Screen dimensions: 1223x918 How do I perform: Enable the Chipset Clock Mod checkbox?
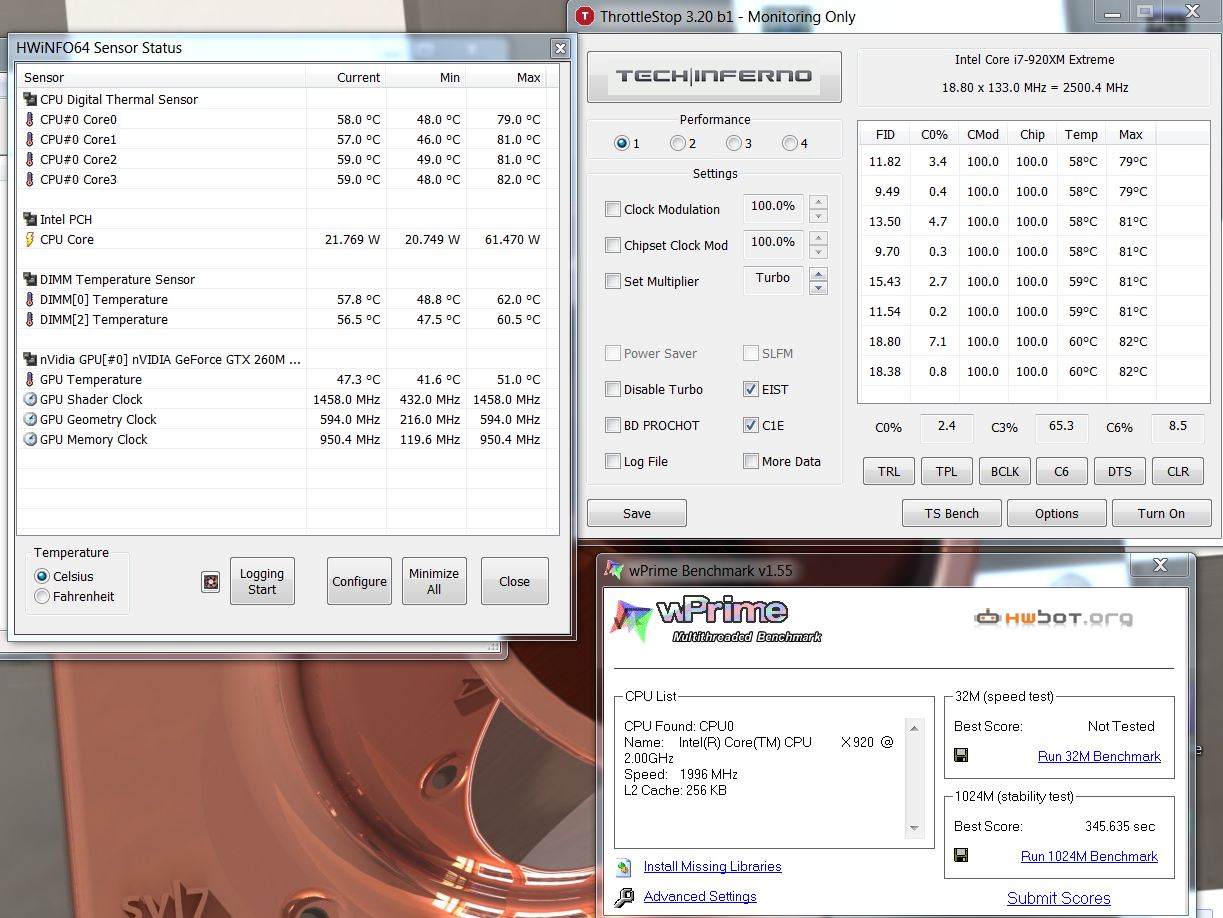coord(613,245)
